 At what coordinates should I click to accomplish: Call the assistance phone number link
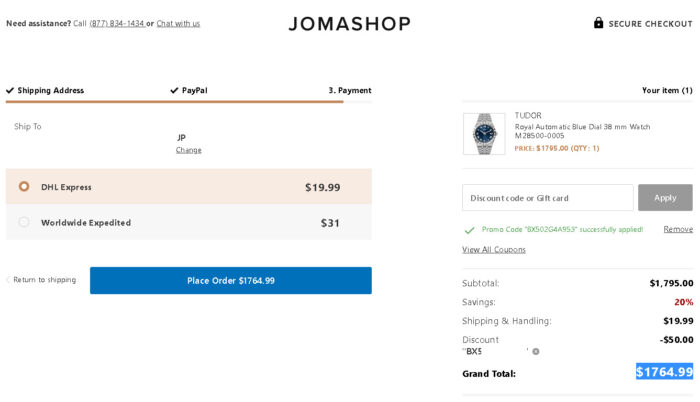[116, 23]
